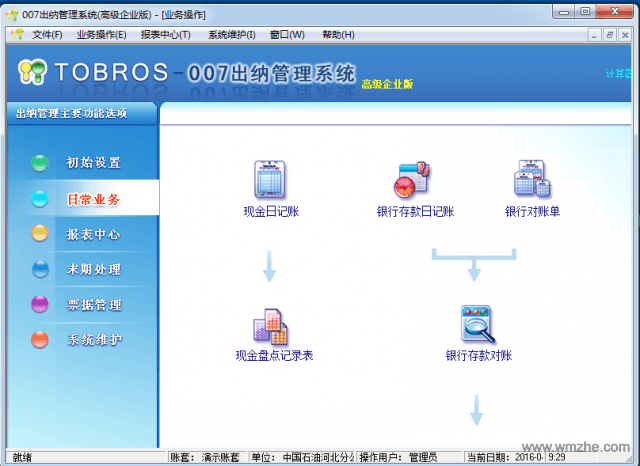Image resolution: width=640 pixels, height=466 pixels.
Task: Open the 业务操作(E) menu
Action: tap(101, 35)
